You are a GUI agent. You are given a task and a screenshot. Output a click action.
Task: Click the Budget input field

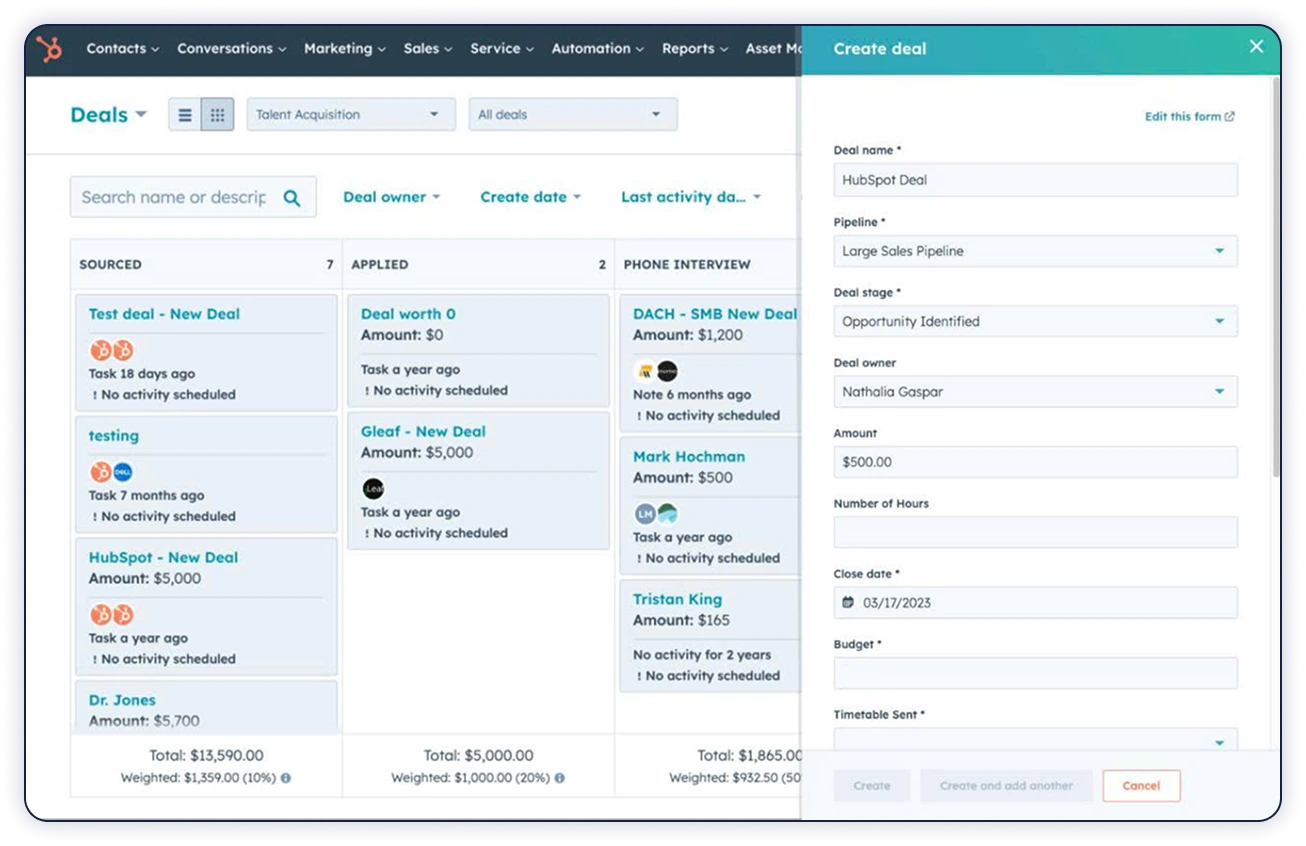pos(1035,673)
